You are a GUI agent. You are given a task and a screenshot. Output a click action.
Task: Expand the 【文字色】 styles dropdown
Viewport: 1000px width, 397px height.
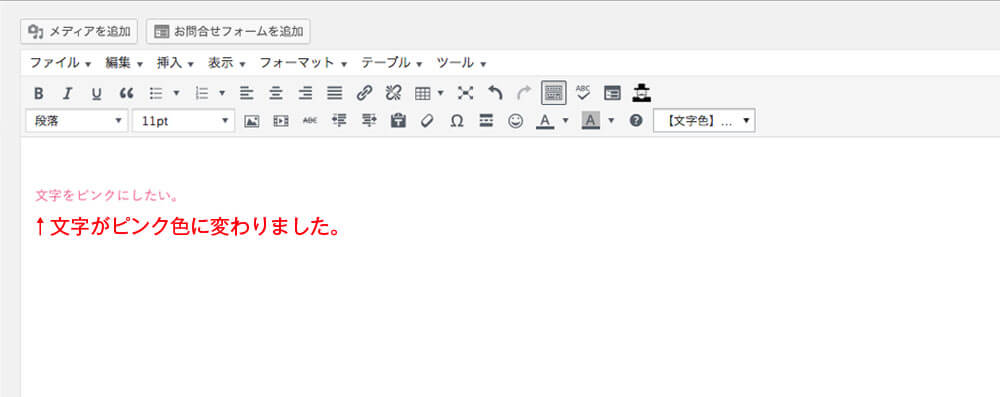tap(704, 121)
